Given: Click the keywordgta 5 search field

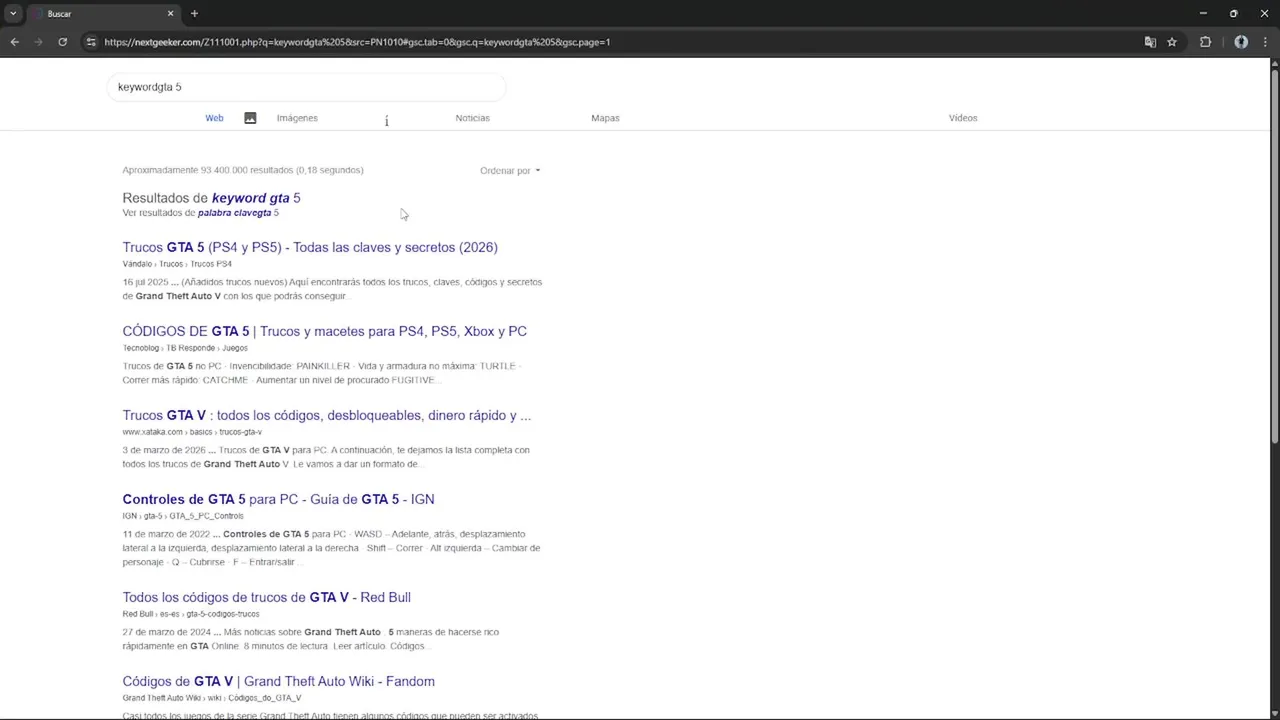Looking at the screenshot, I should [306, 87].
